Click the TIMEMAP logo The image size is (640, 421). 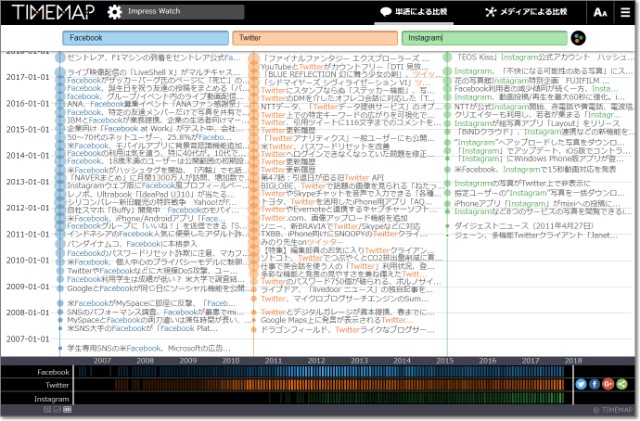click(50, 12)
